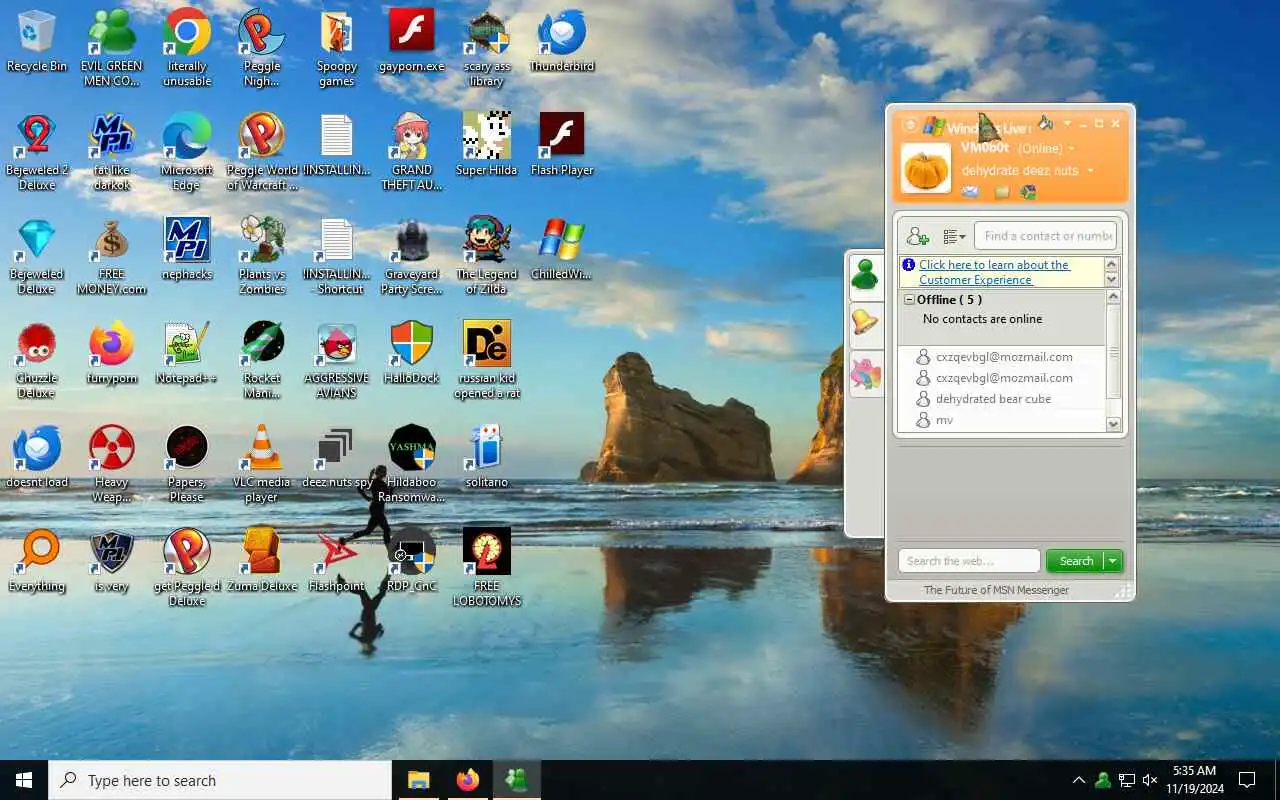
Task: Open the notification center icon
Action: [x=1247, y=780]
